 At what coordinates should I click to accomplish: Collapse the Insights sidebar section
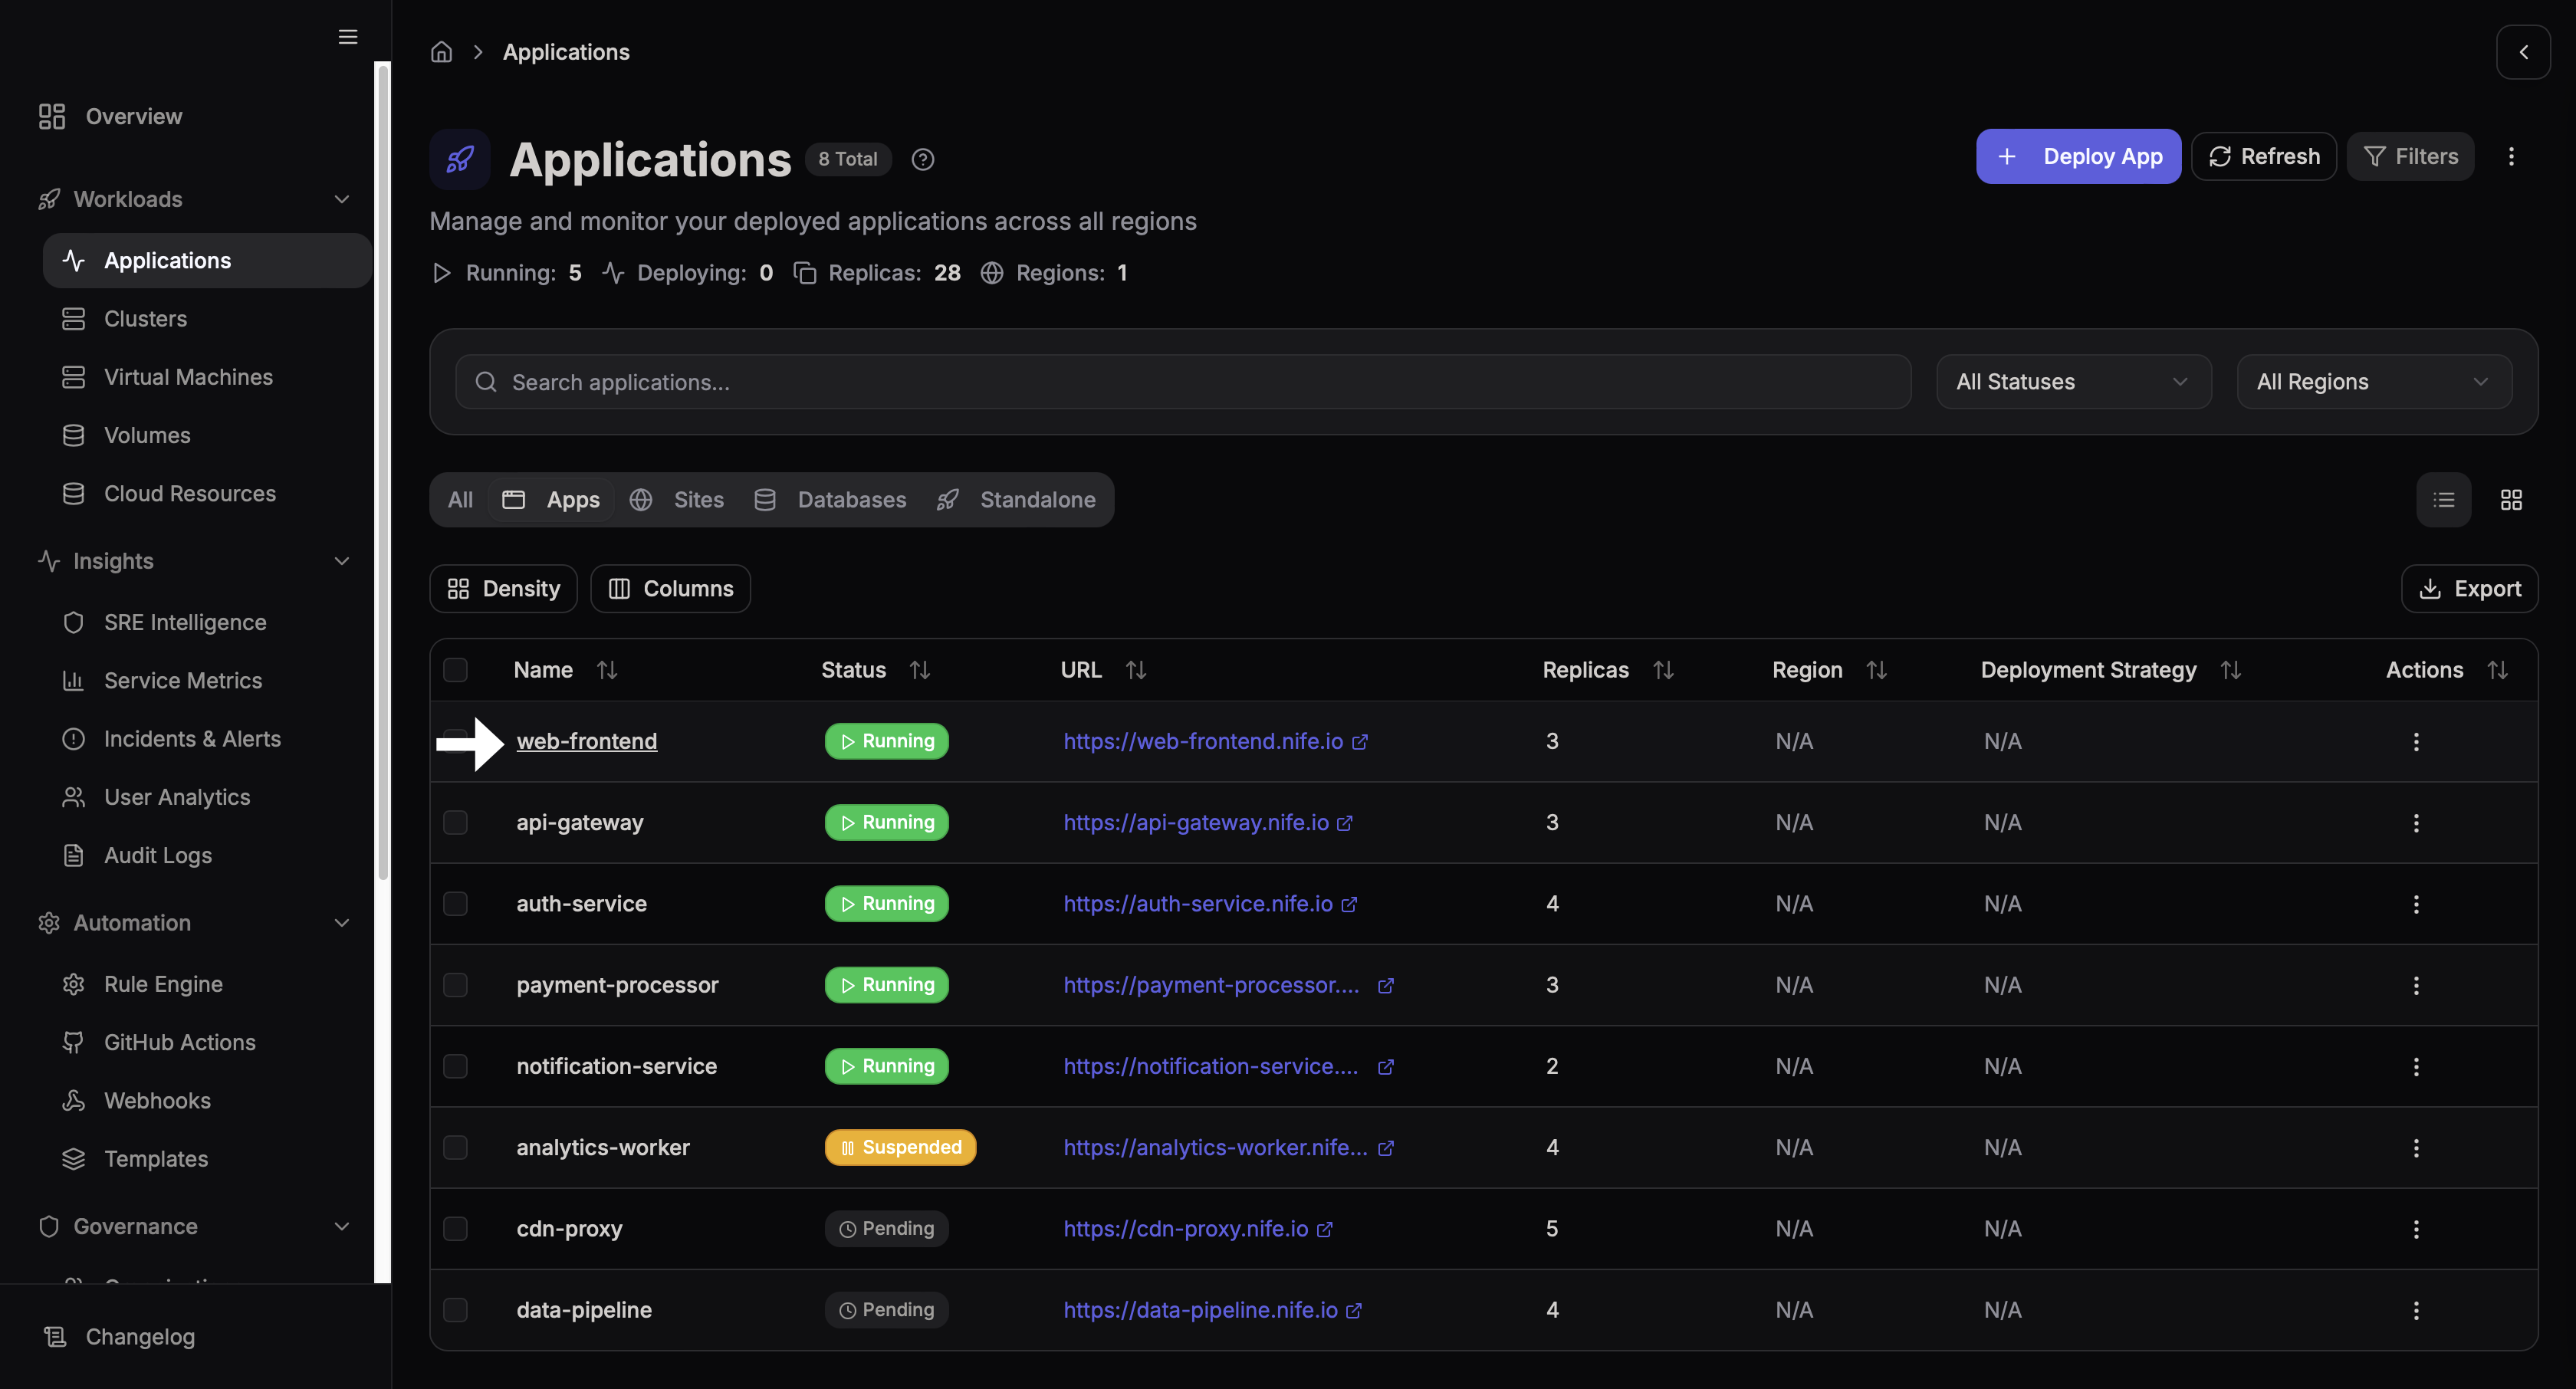[x=341, y=561]
